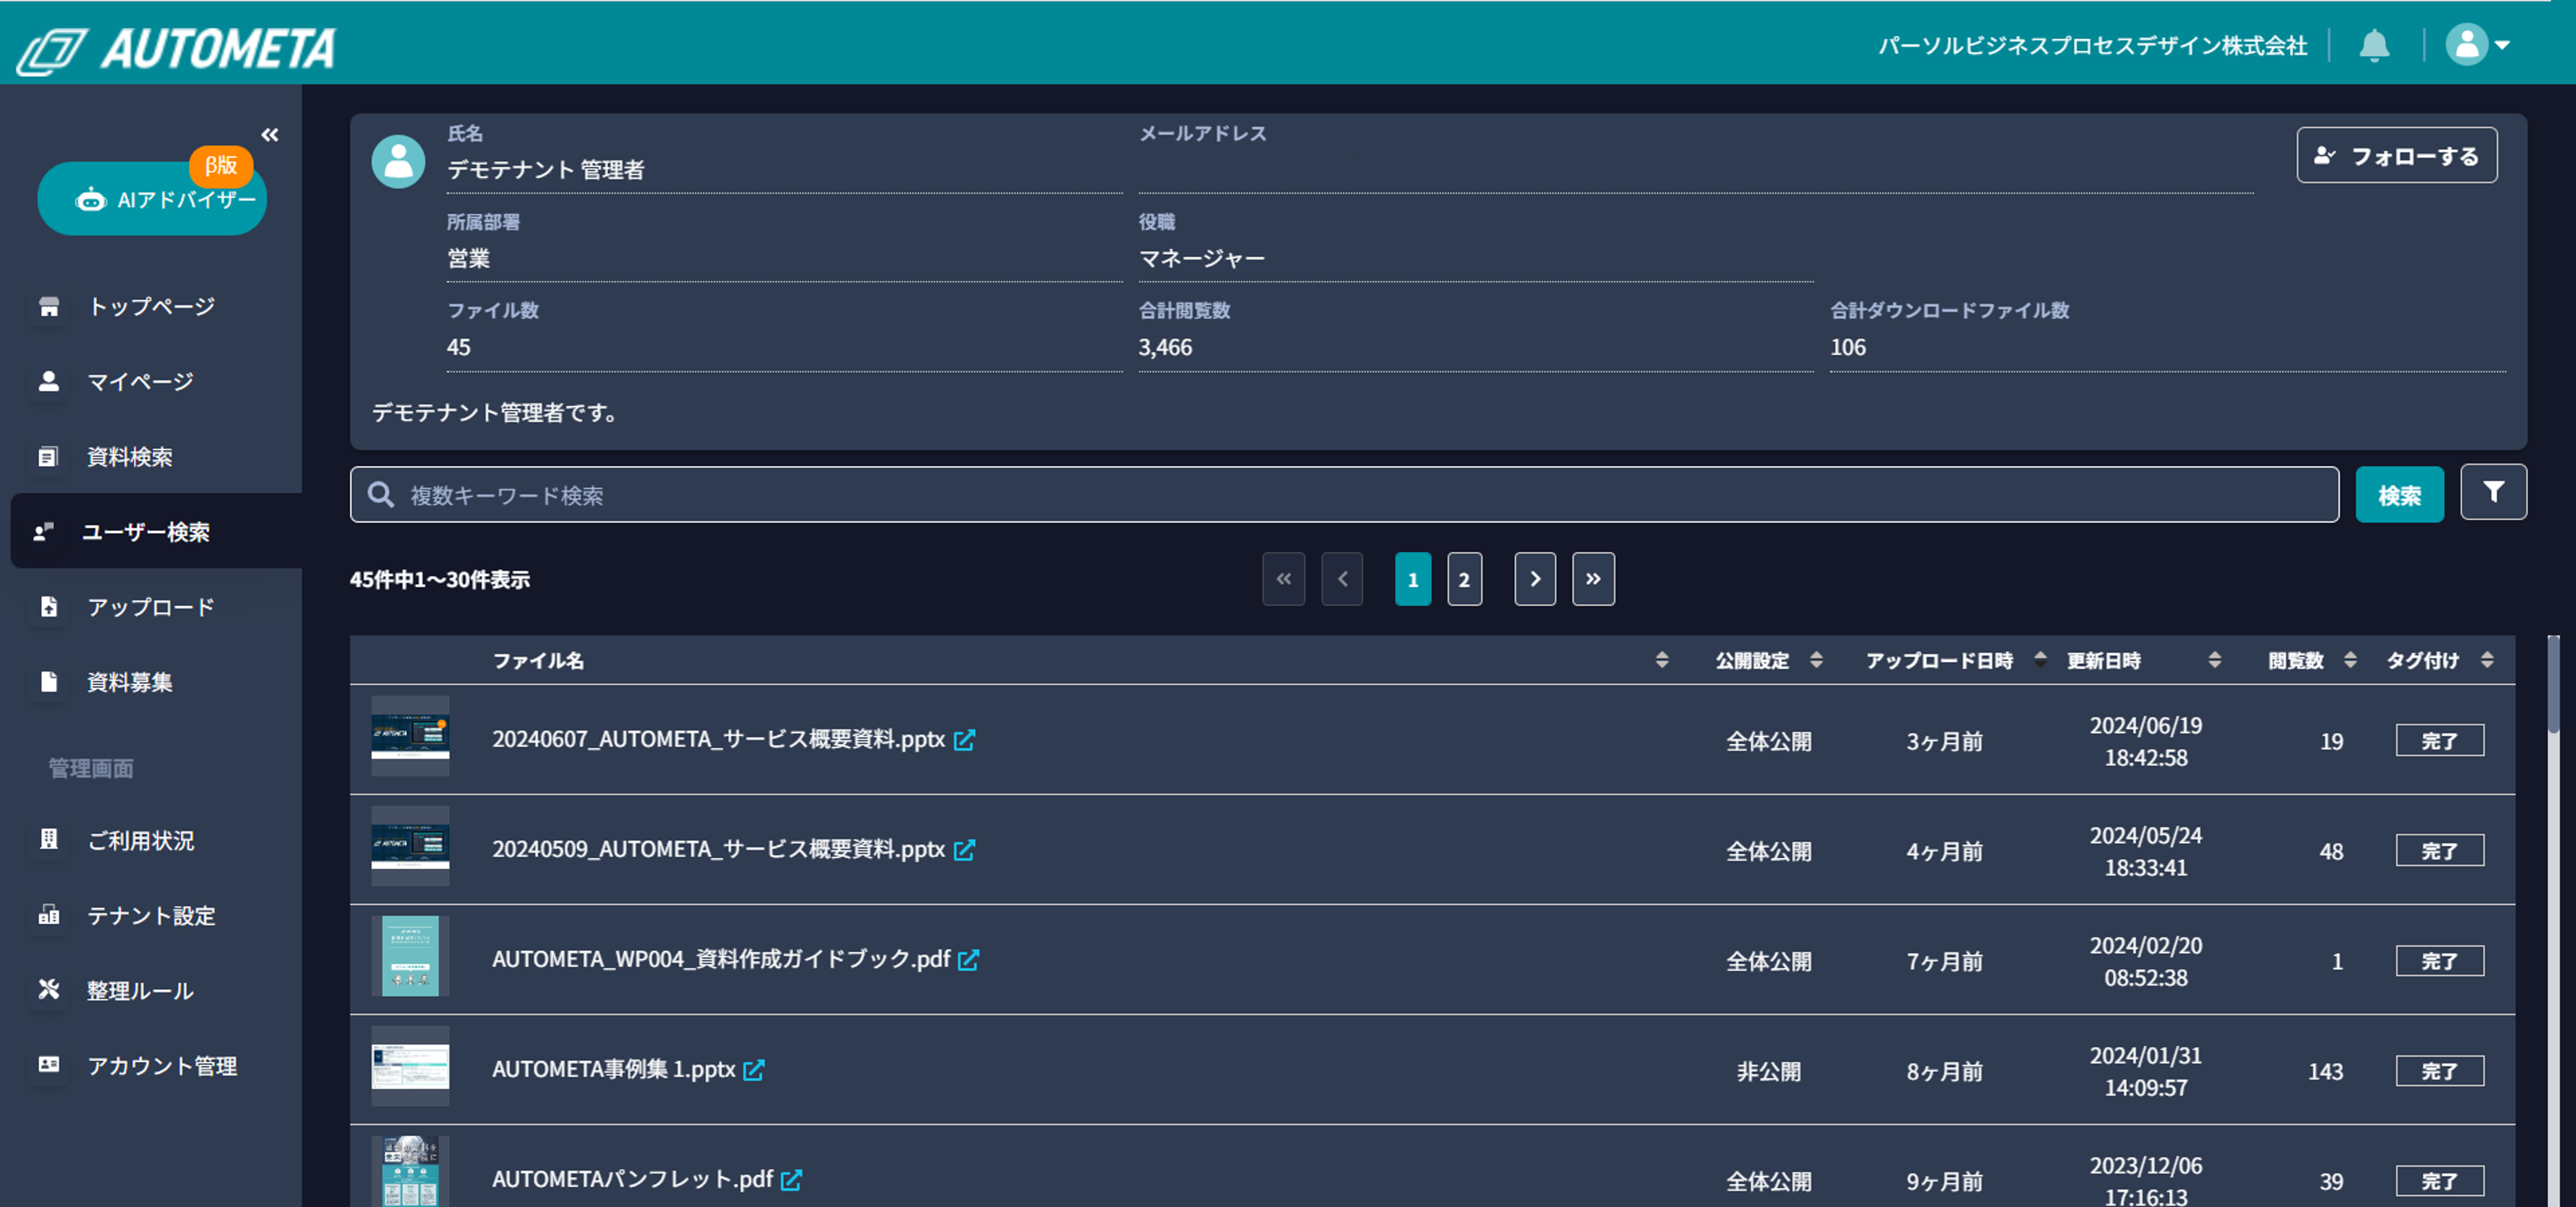
Task: Open the notification bell
Action: pyautogui.click(x=2374, y=45)
